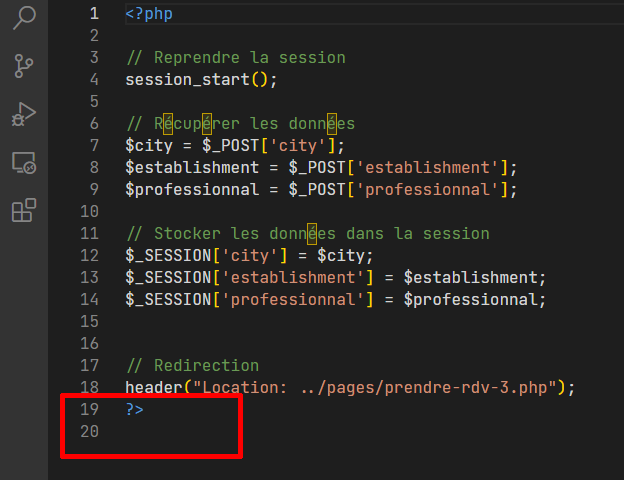The image size is (624, 480).
Task: Click the 'session_start();' call on line 4
Action: click(x=201, y=80)
